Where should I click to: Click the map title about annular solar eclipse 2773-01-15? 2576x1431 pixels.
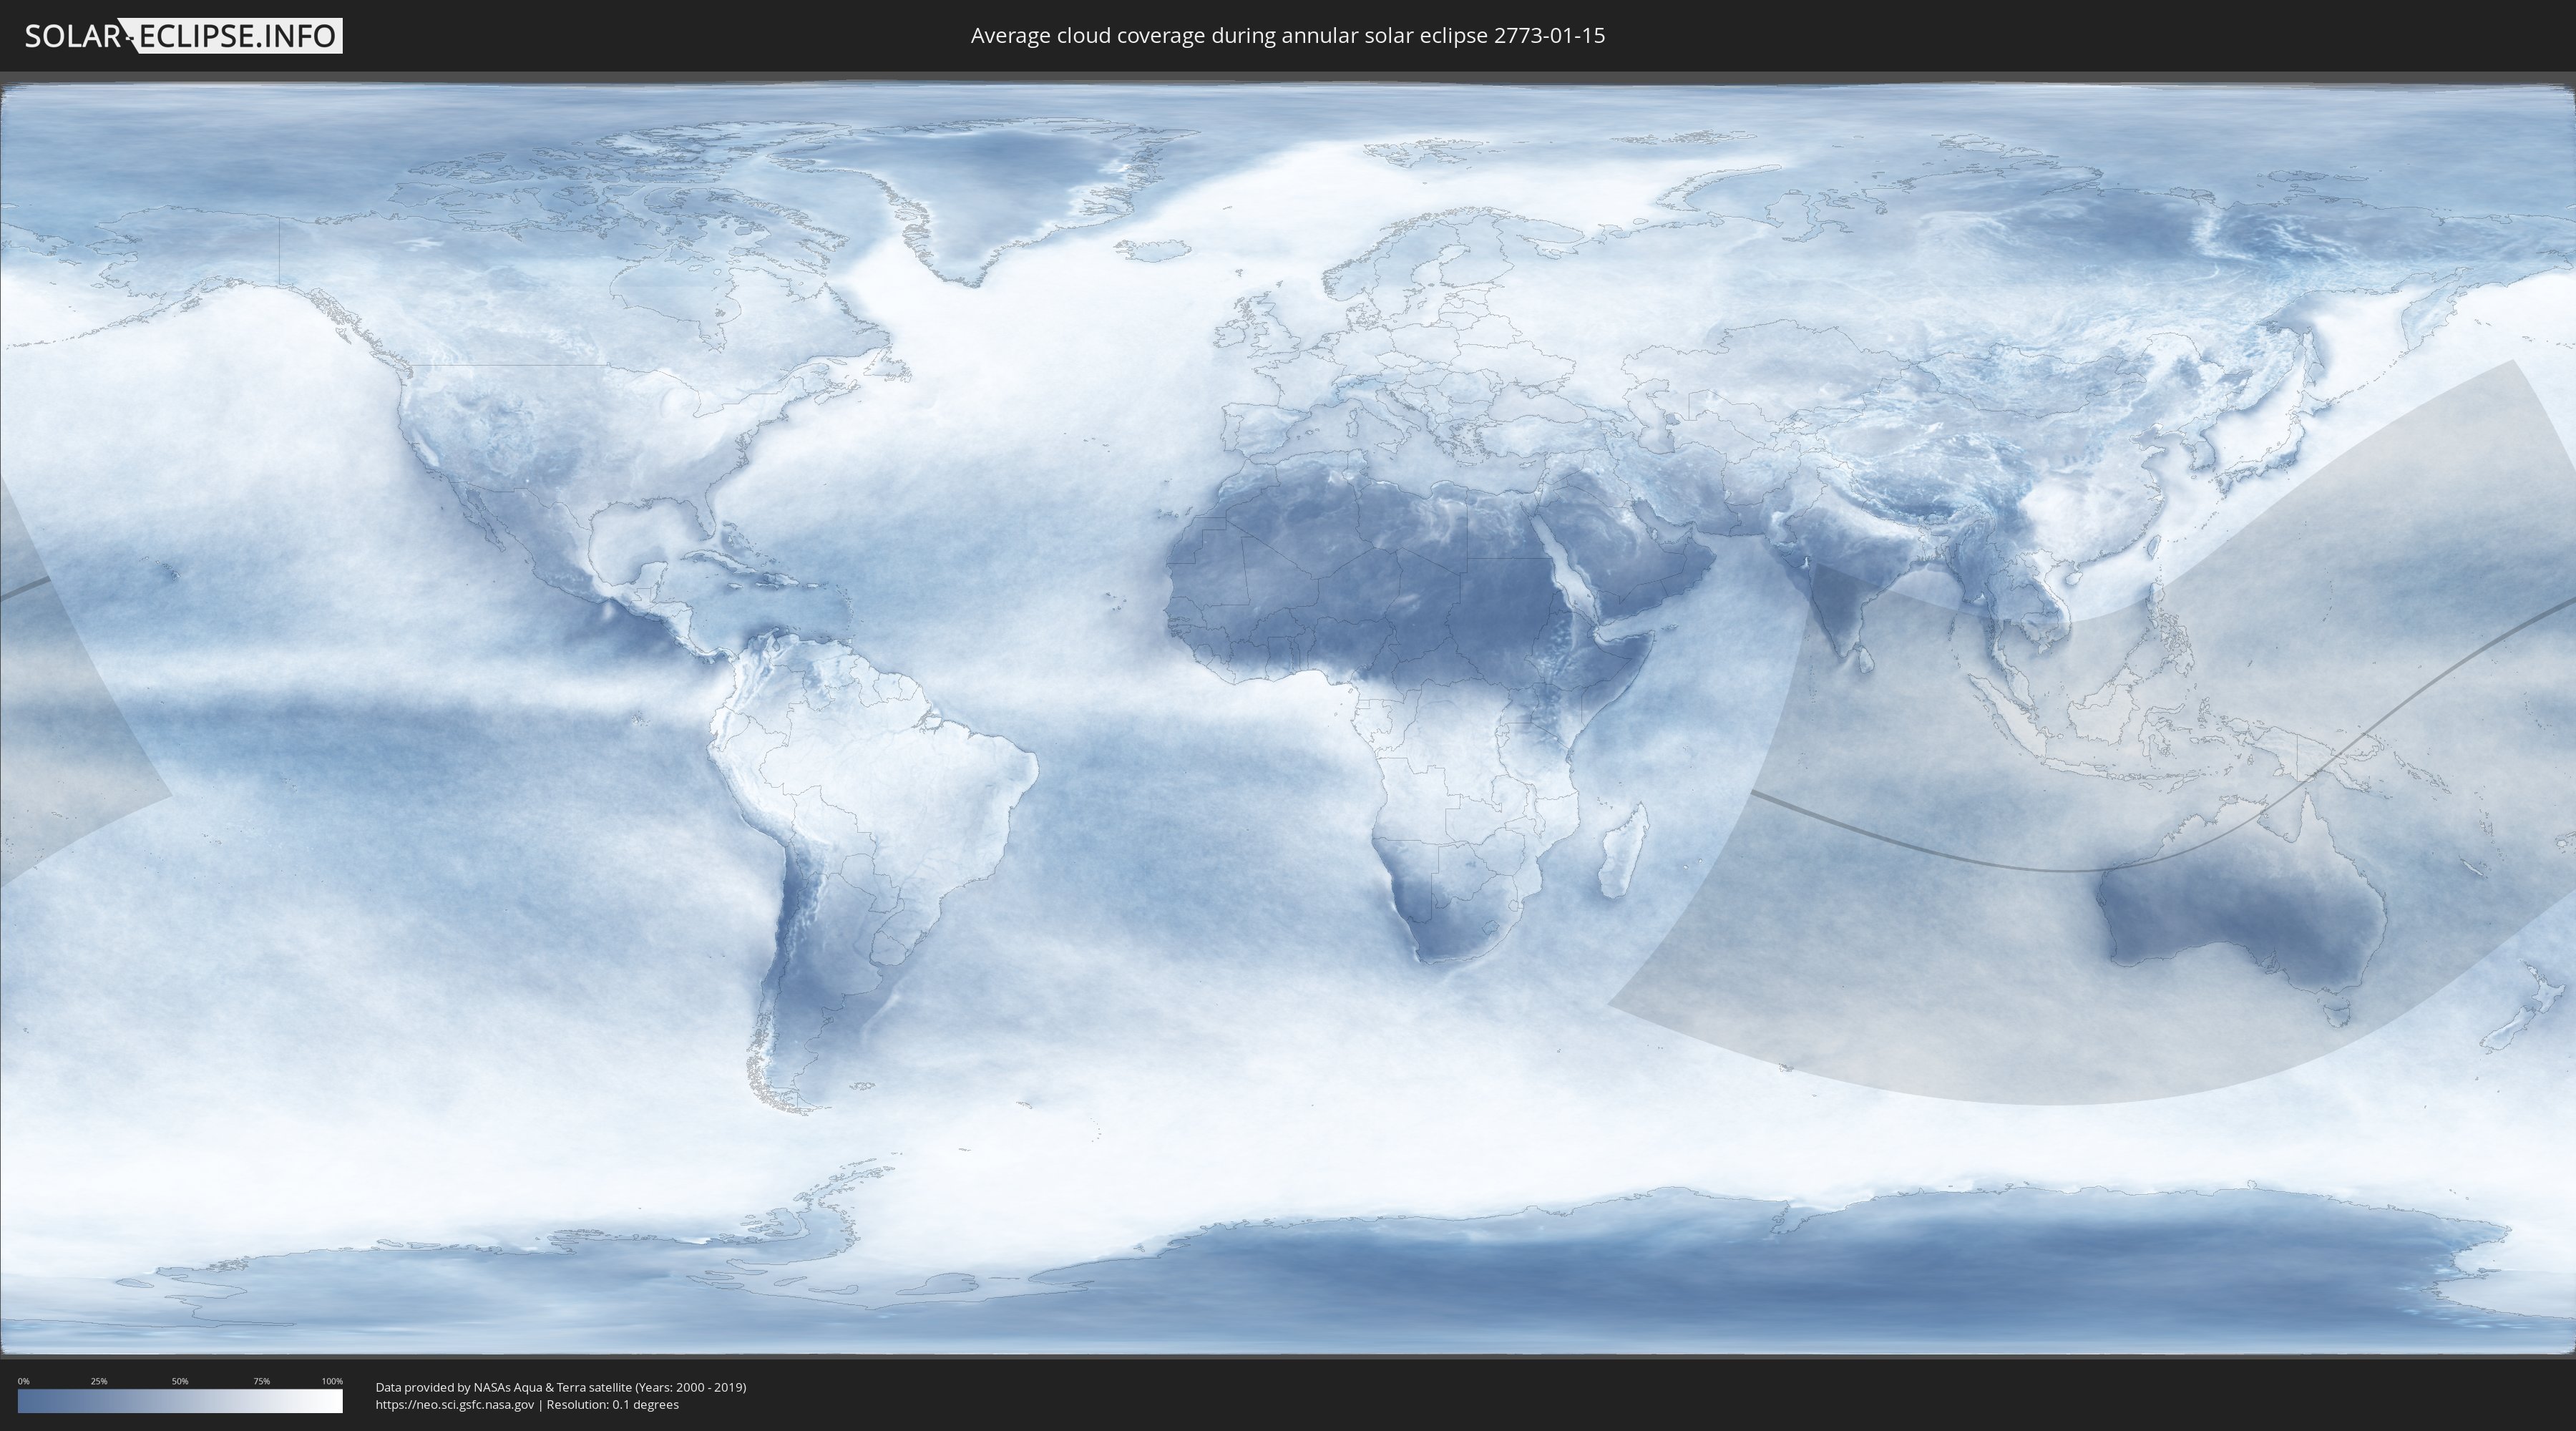pyautogui.click(x=1288, y=35)
